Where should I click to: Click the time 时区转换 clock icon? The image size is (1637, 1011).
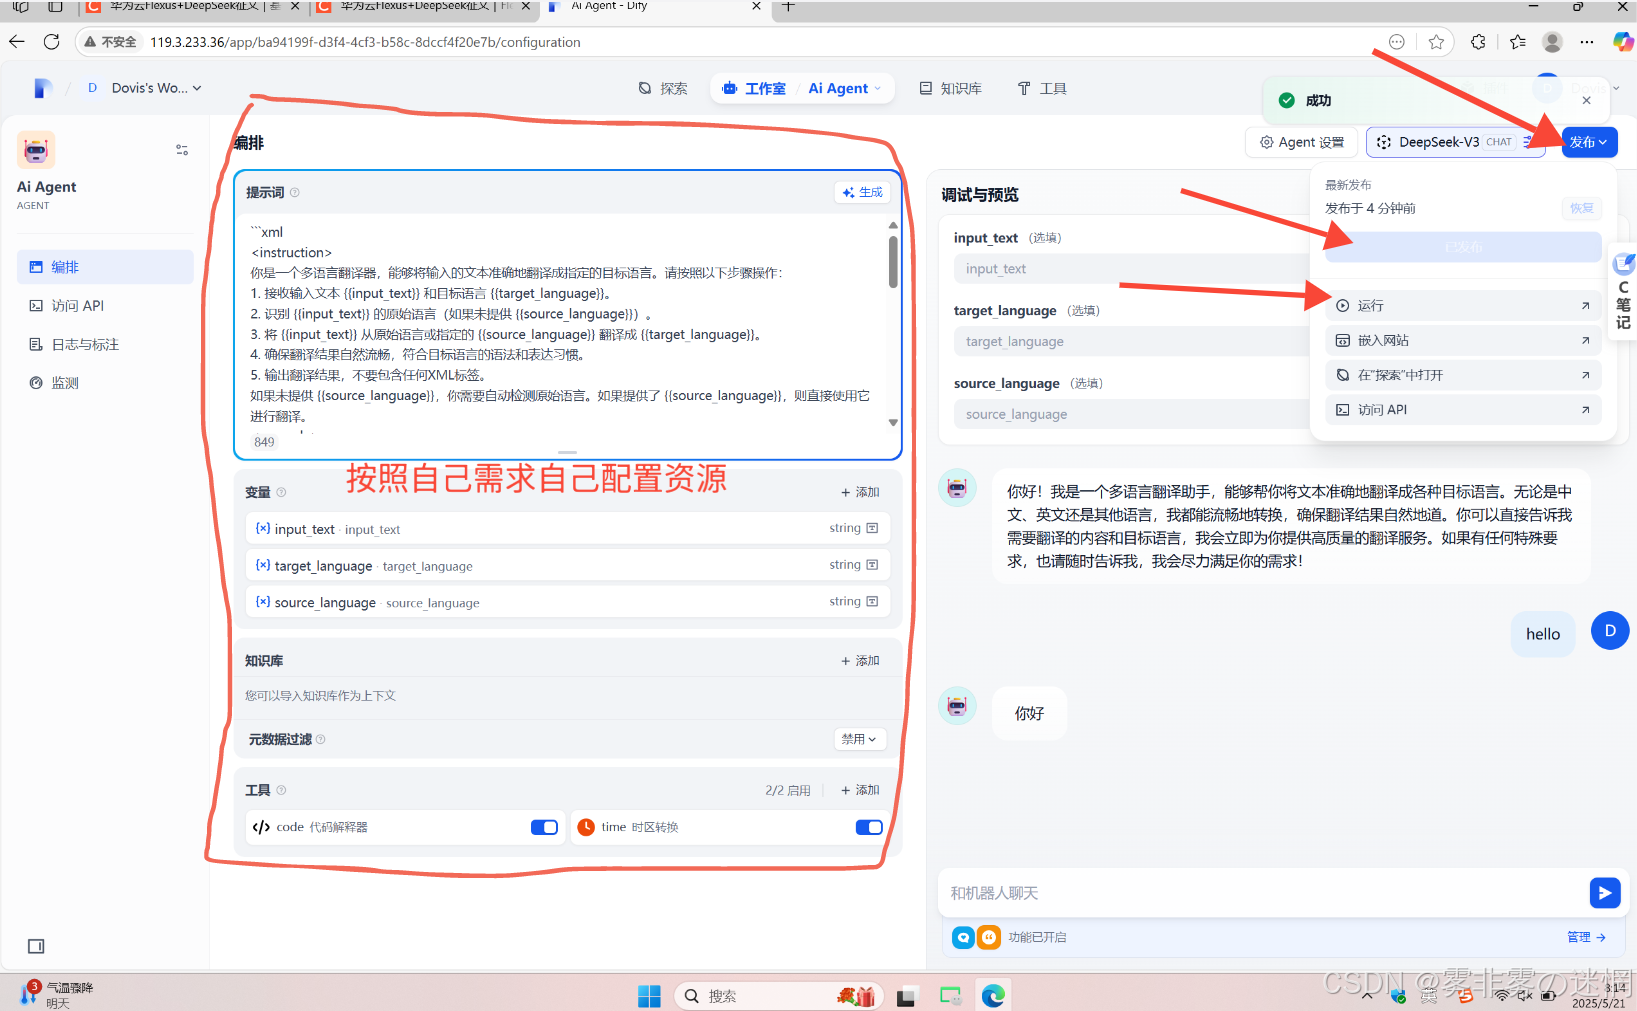pos(586,827)
